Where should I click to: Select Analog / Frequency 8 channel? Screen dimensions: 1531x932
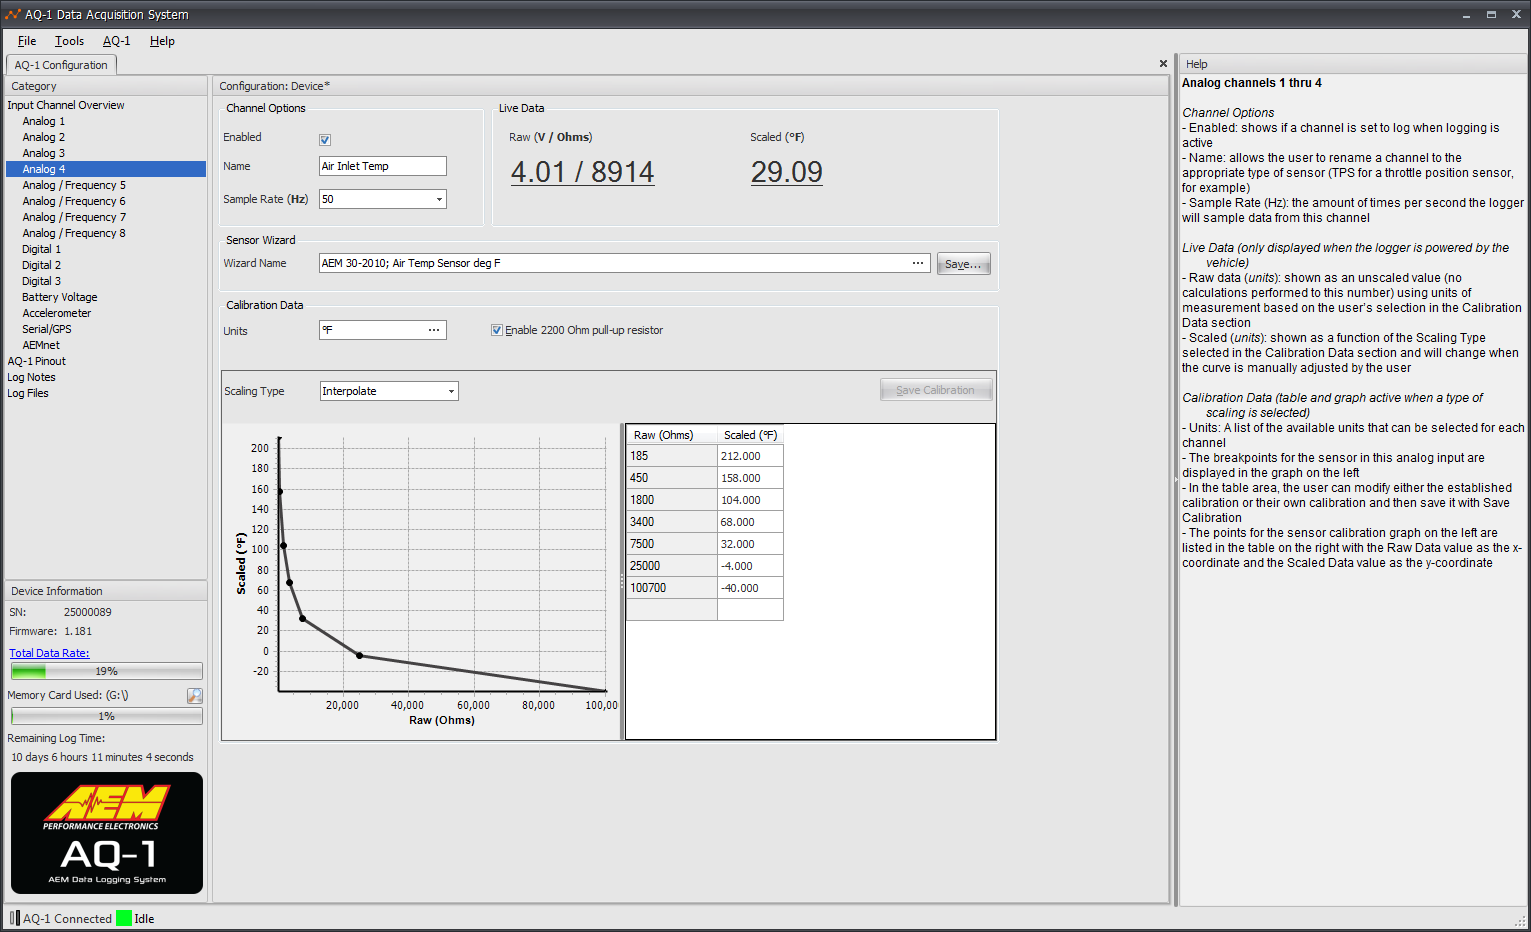74,233
